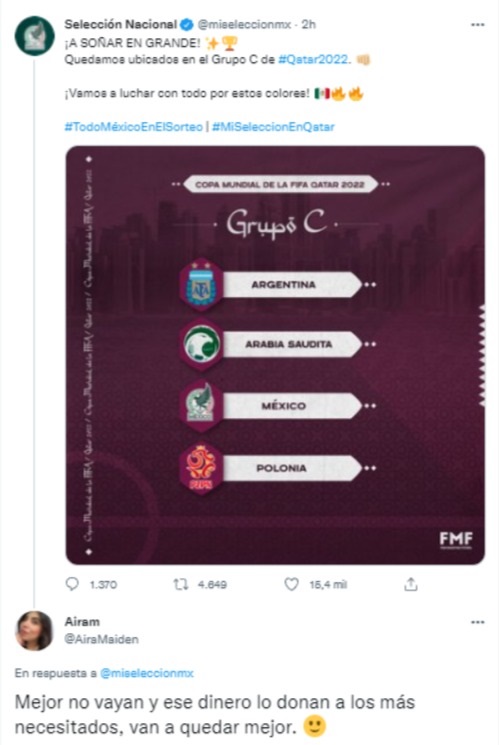Open Airam's profile picture

[x=34, y=630]
